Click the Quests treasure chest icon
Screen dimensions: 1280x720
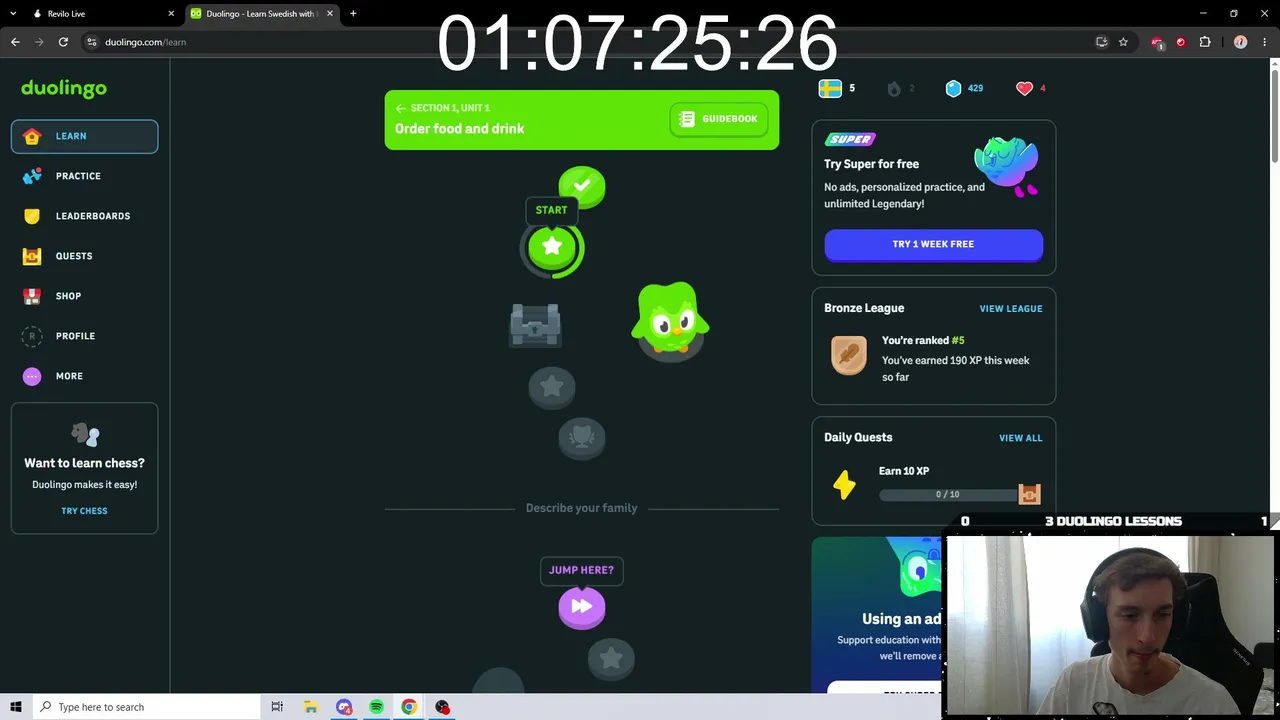(32, 256)
